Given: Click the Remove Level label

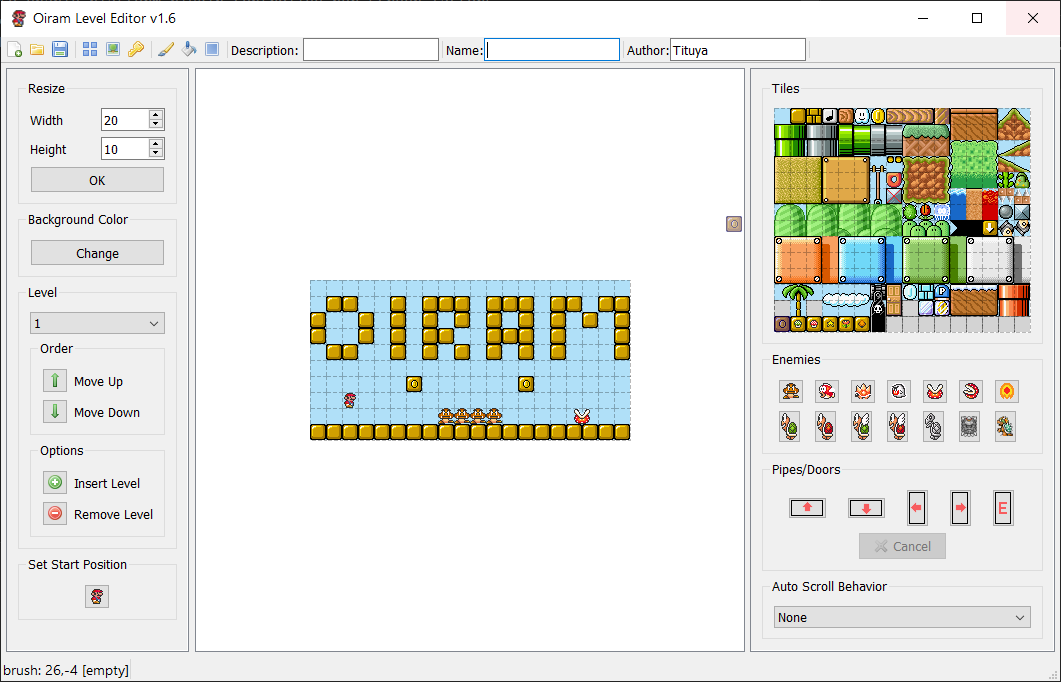Looking at the screenshot, I should pos(114,515).
